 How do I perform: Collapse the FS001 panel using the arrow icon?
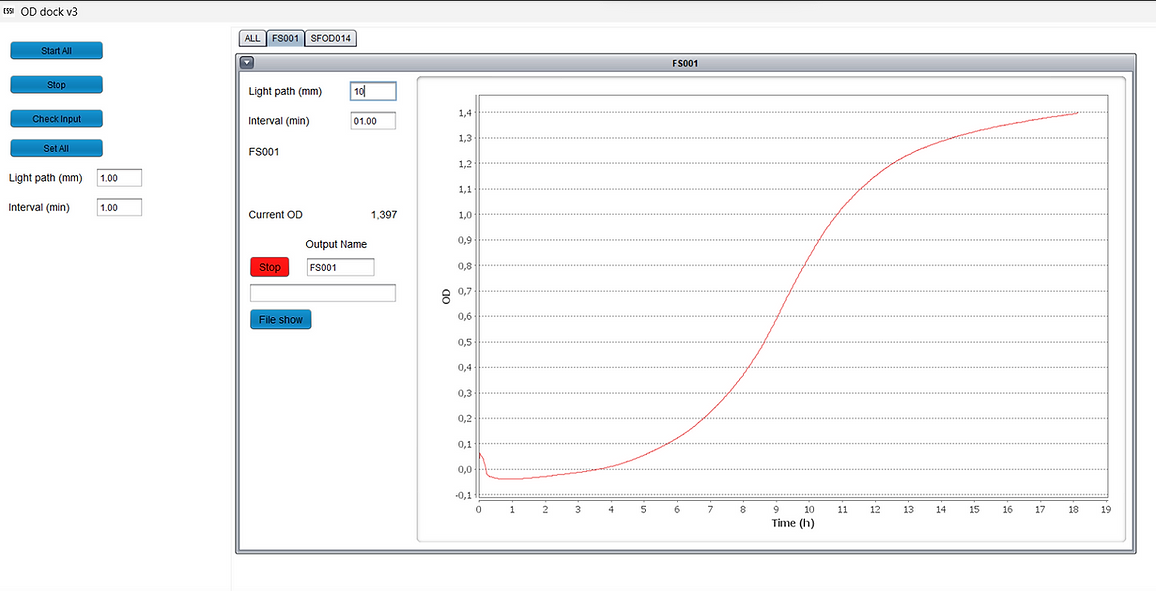(x=247, y=63)
